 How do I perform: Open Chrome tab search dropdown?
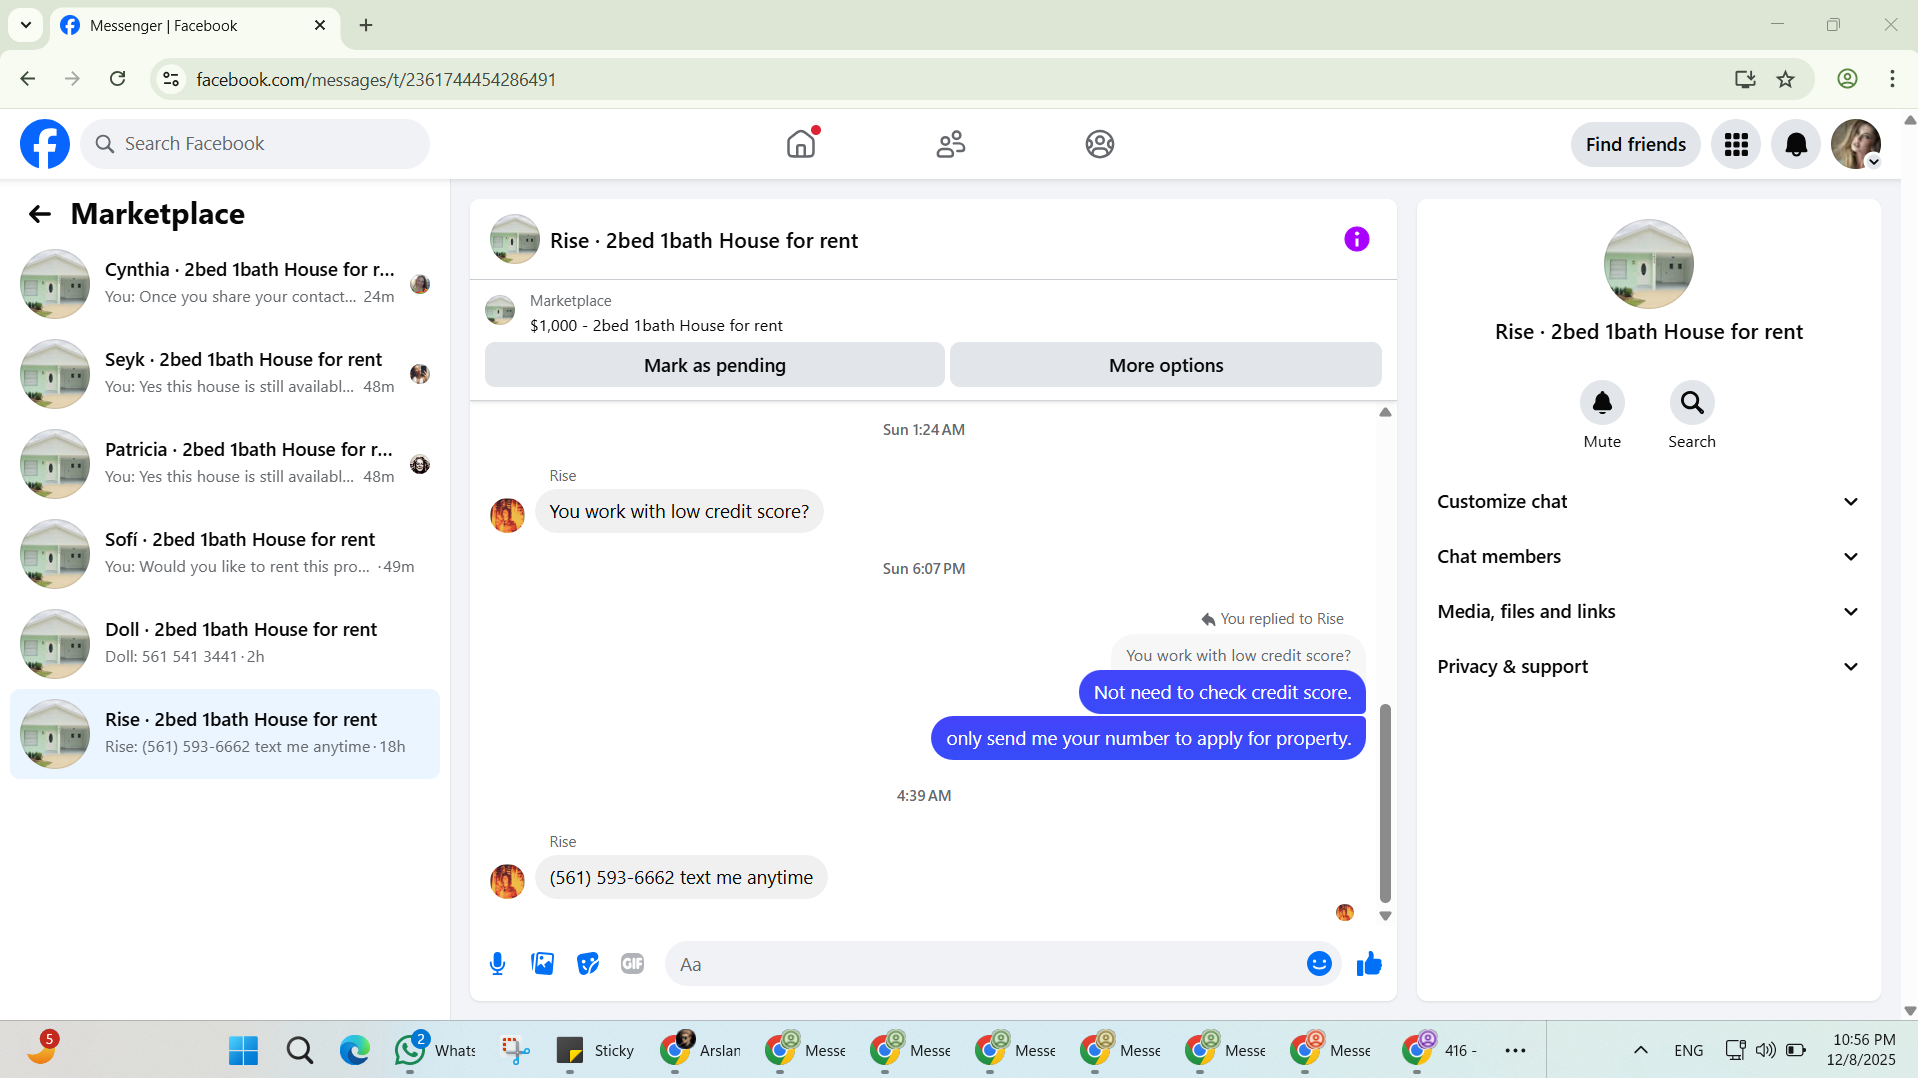coord(26,25)
